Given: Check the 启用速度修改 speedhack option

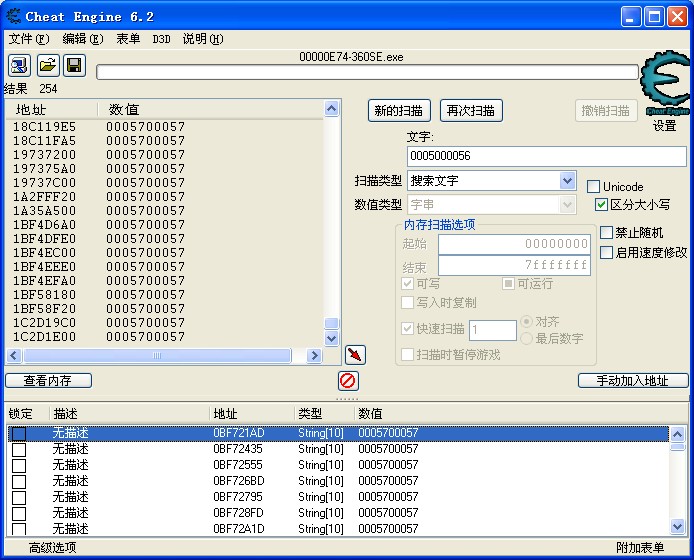Looking at the screenshot, I should coord(607,252).
